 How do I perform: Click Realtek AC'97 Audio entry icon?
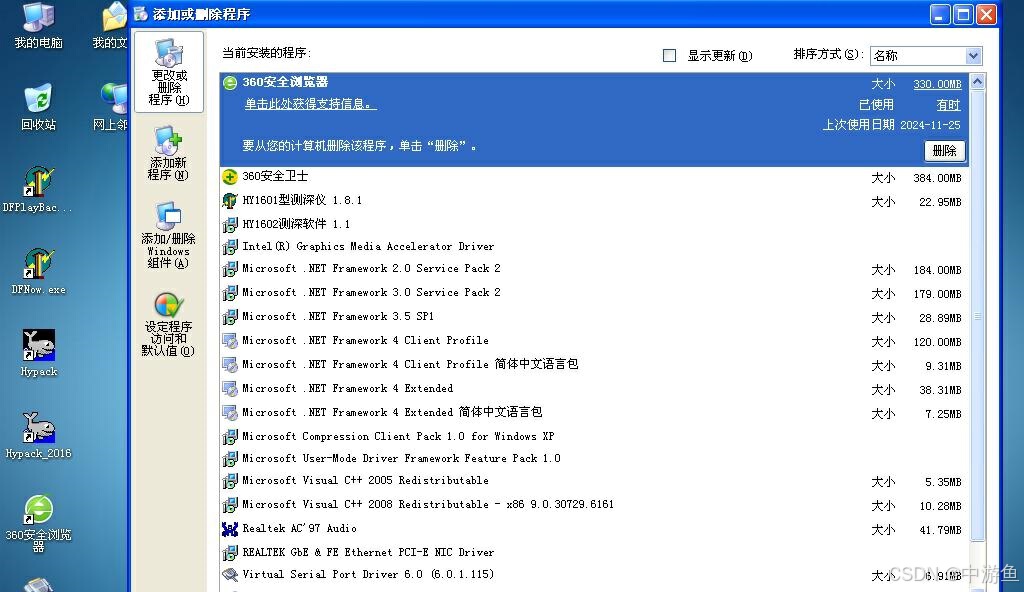[x=230, y=529]
